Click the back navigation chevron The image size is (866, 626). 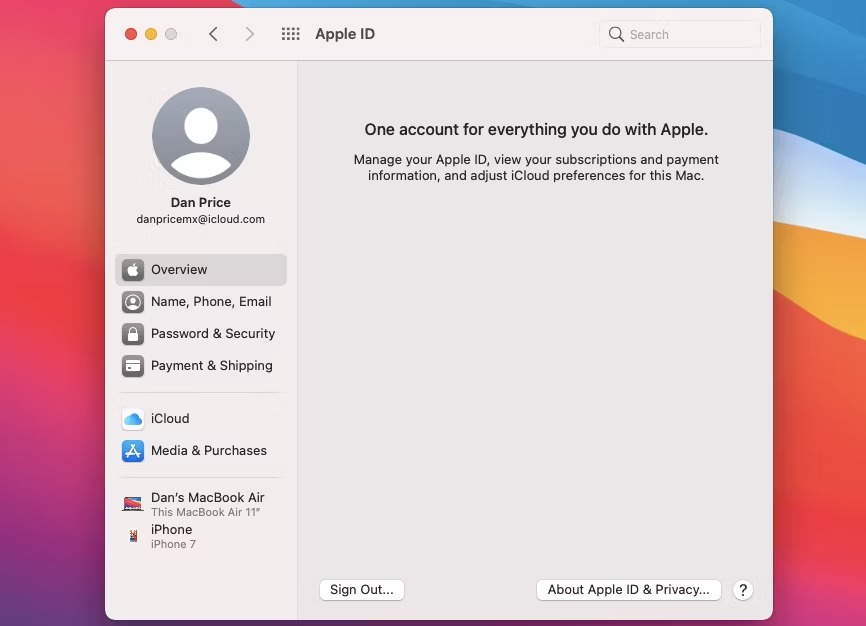213,33
